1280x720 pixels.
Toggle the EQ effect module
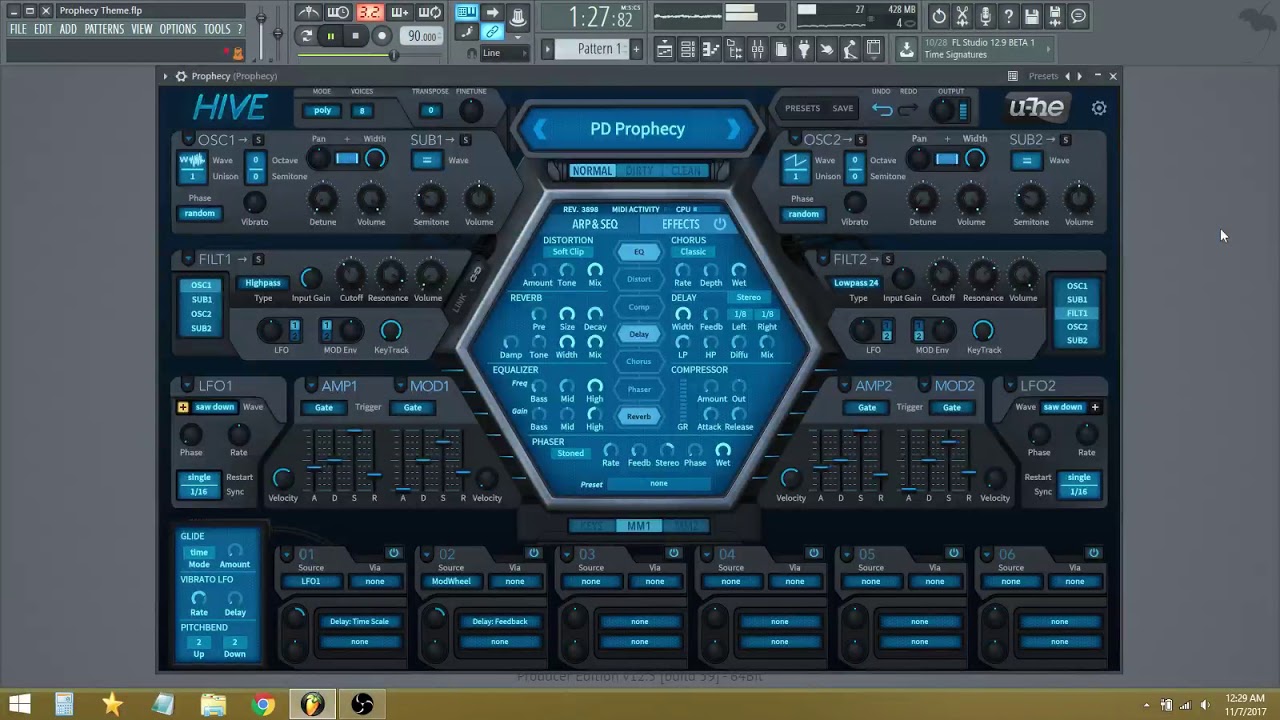pos(639,252)
